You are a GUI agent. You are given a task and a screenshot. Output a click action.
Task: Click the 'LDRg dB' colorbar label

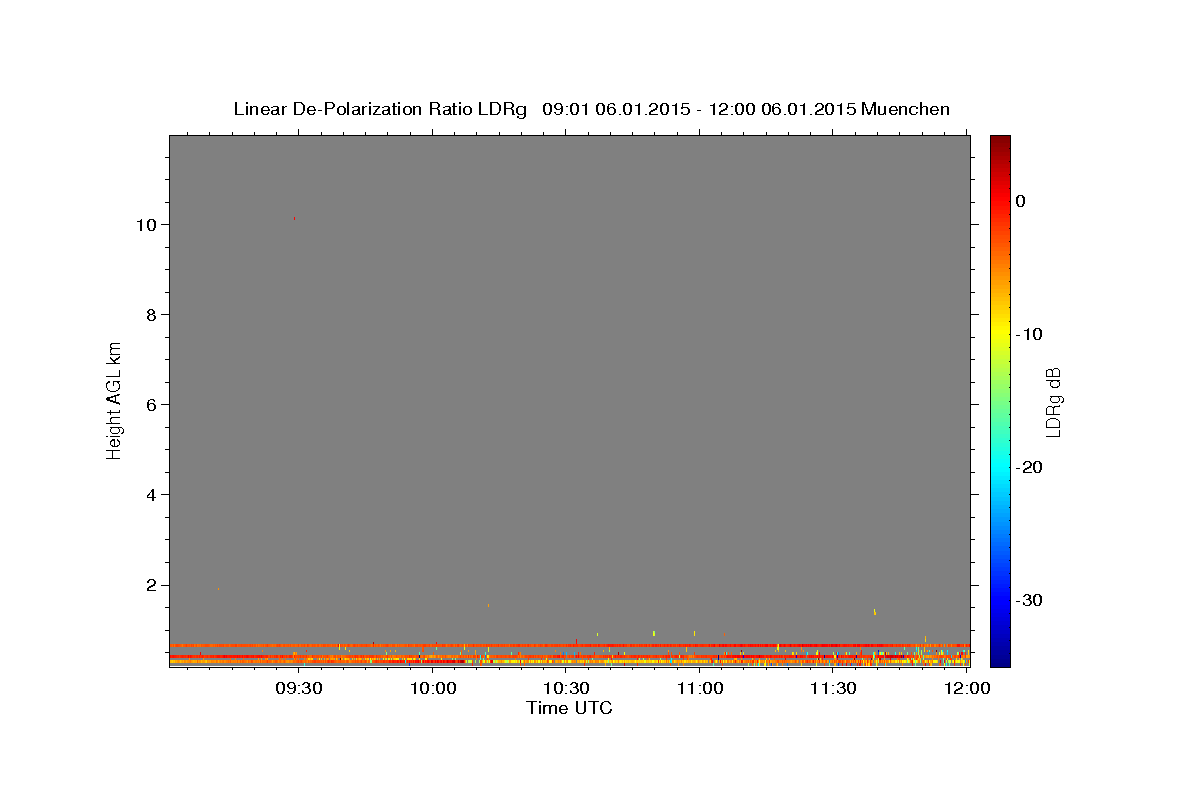pos(1052,402)
